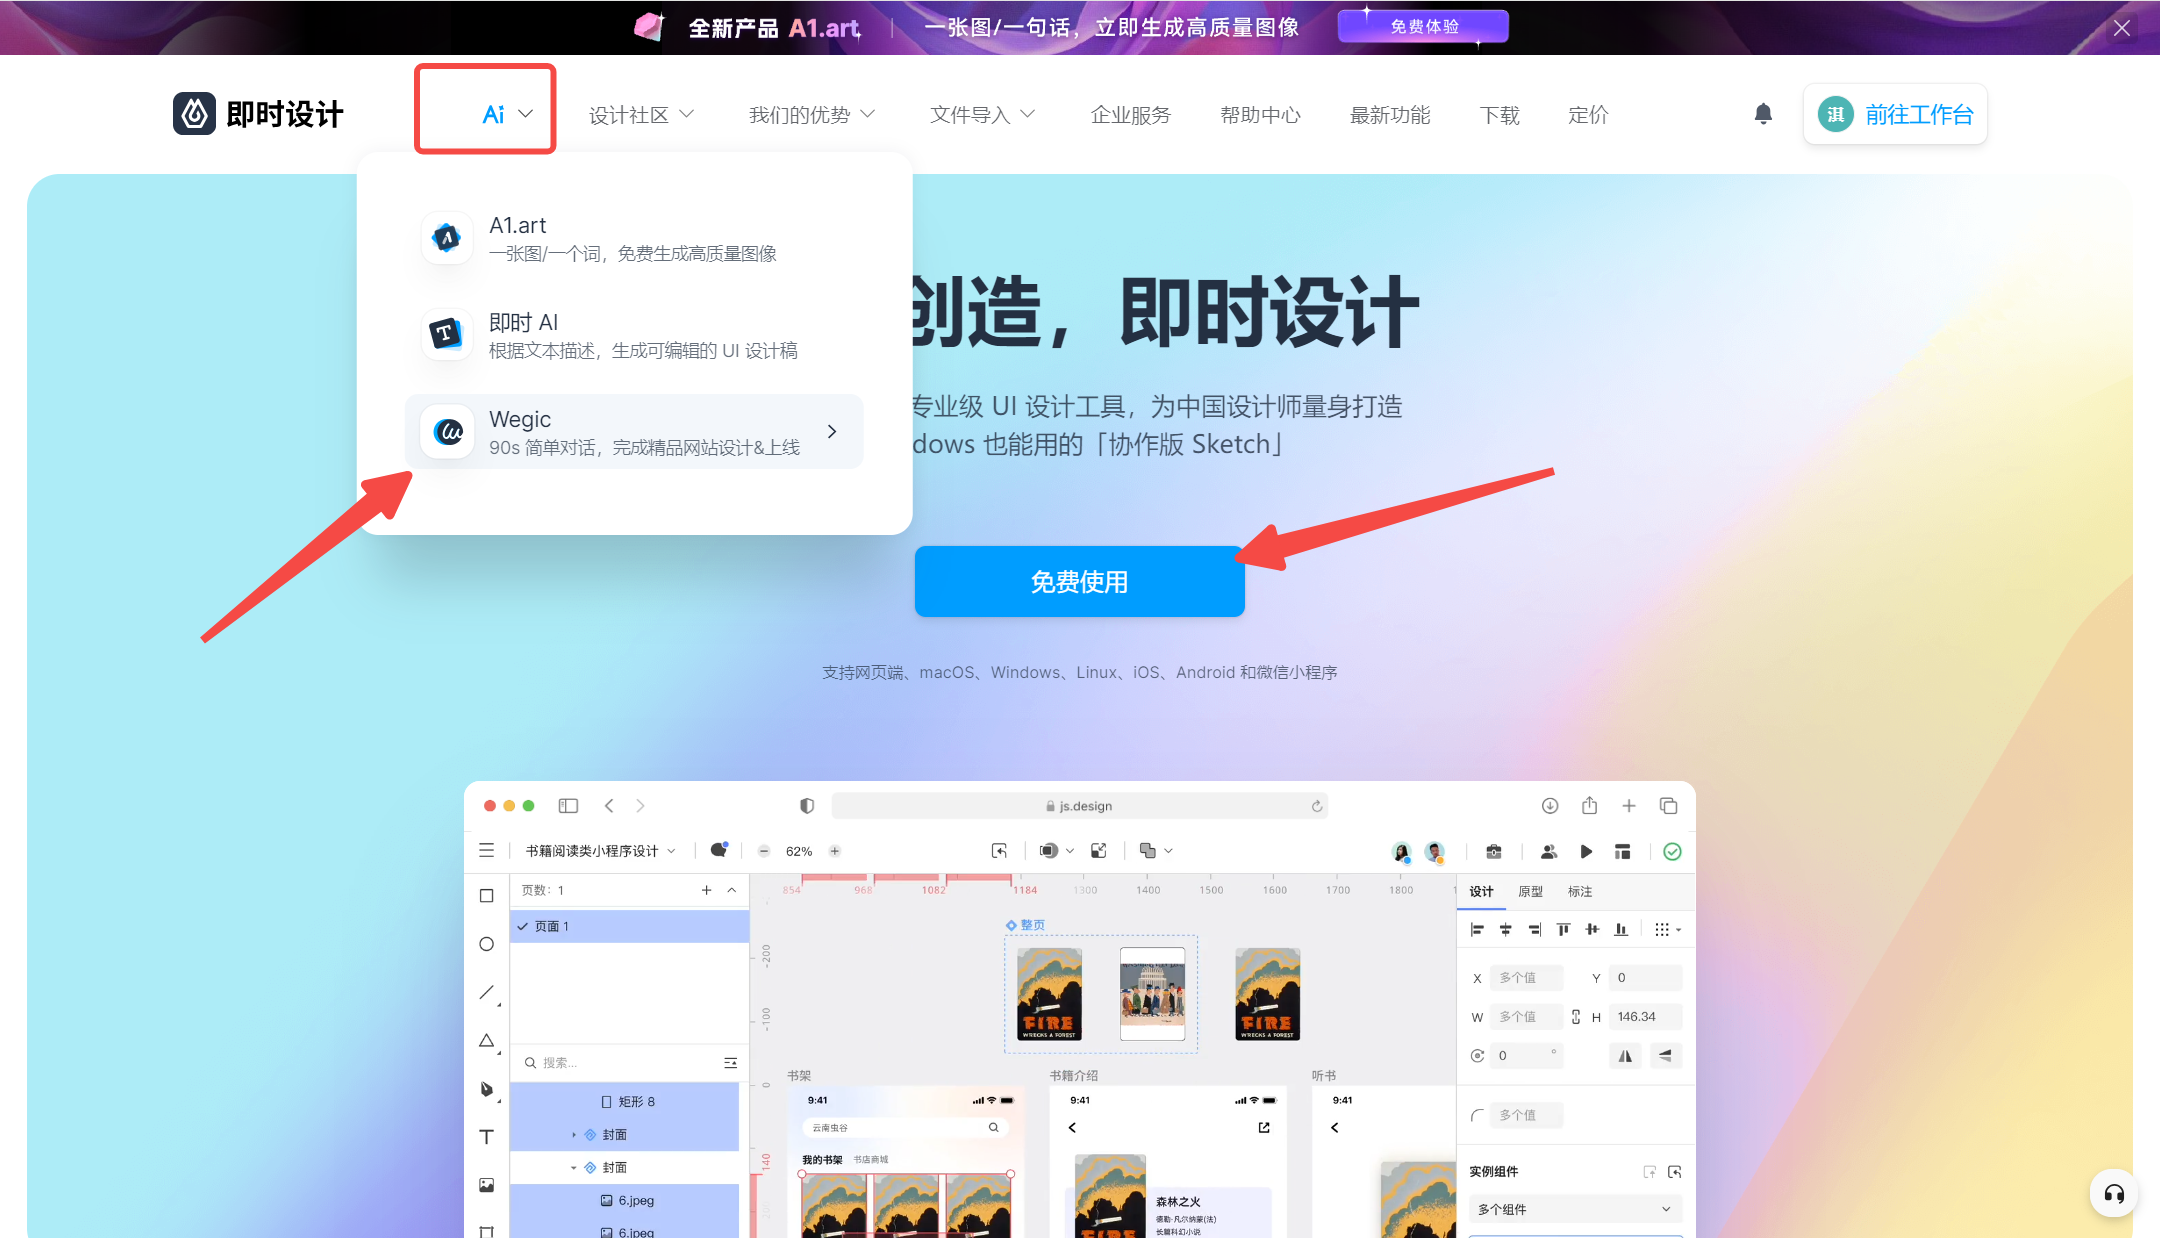Click the green sync status check icon

point(1672,852)
